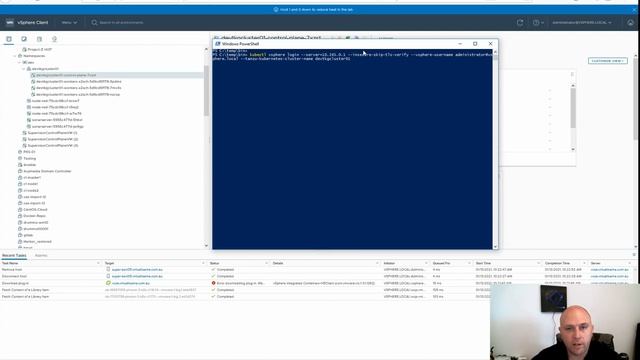
Task: Click the PowerShell window title bar icon
Action: tap(218, 44)
